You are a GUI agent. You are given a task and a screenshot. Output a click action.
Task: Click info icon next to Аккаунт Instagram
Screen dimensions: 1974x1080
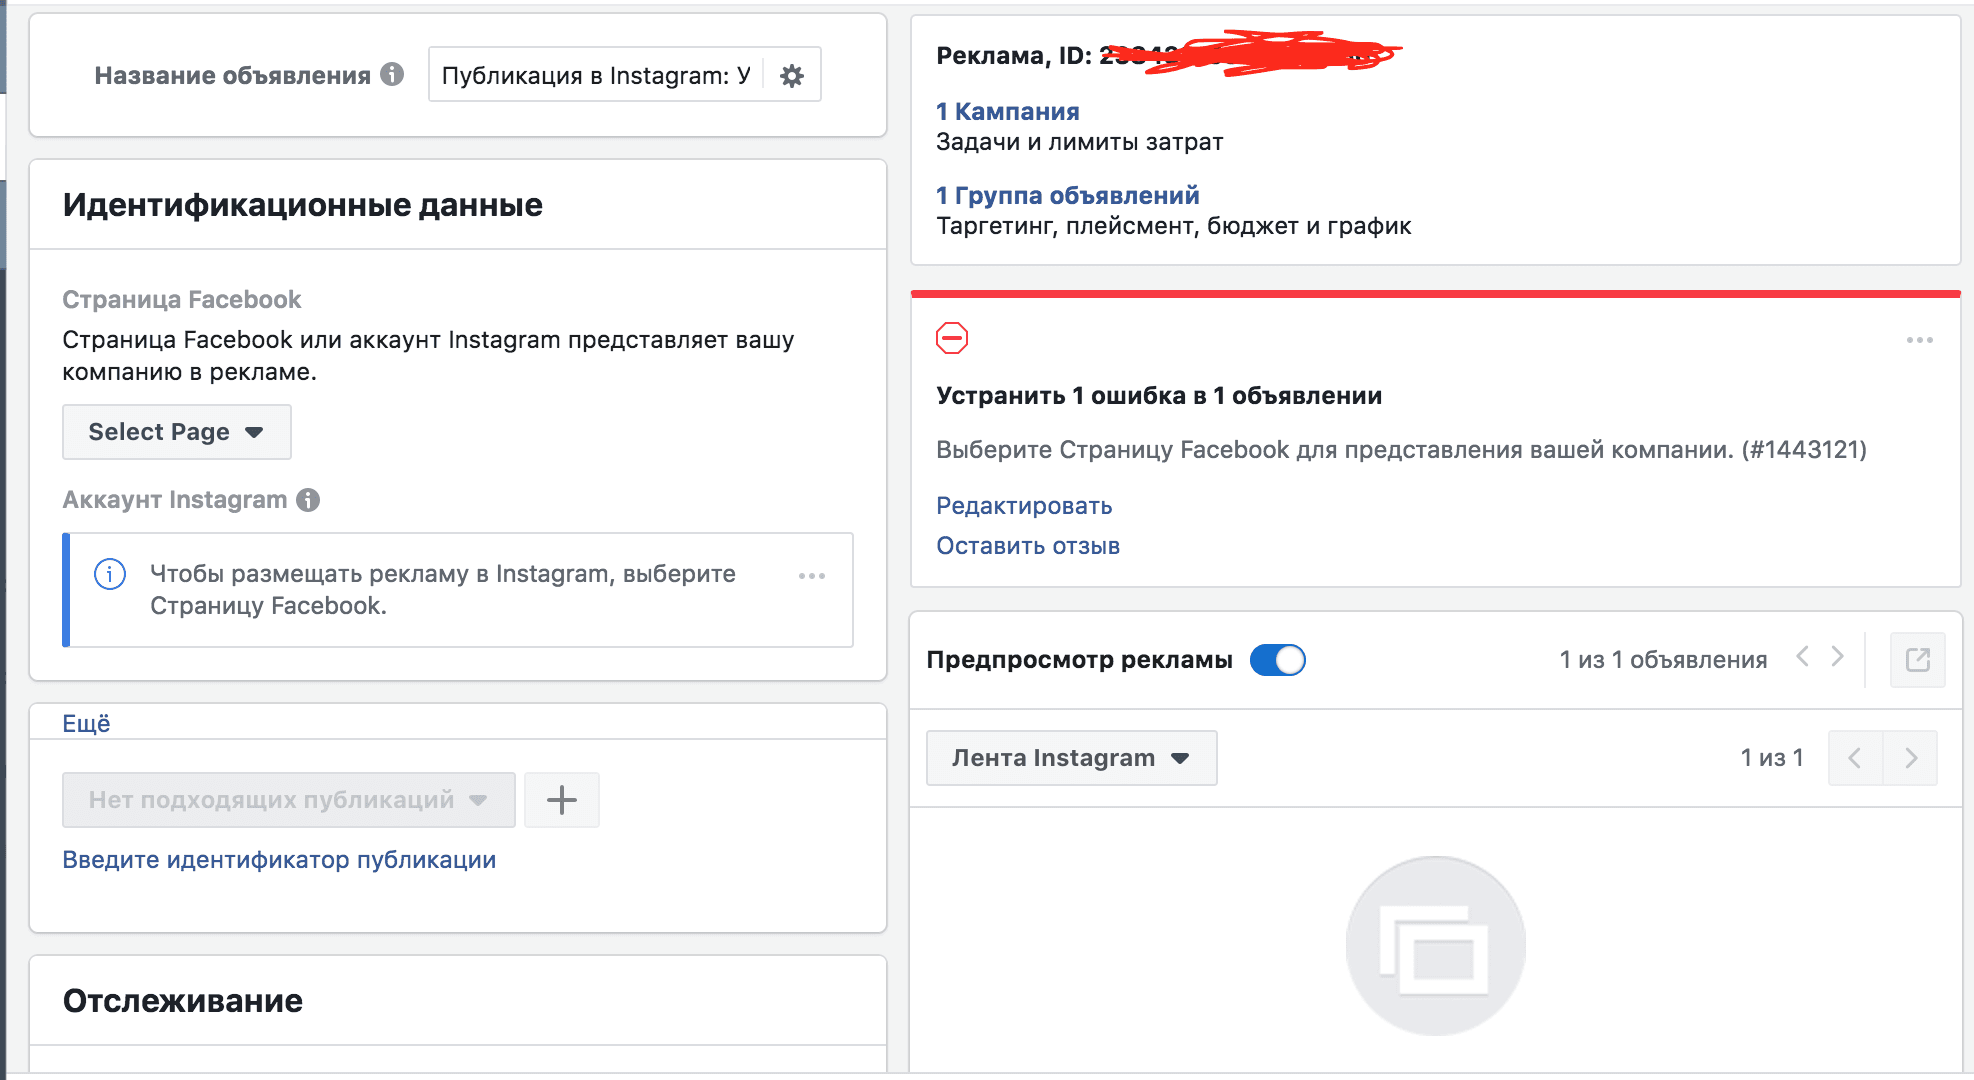308,500
